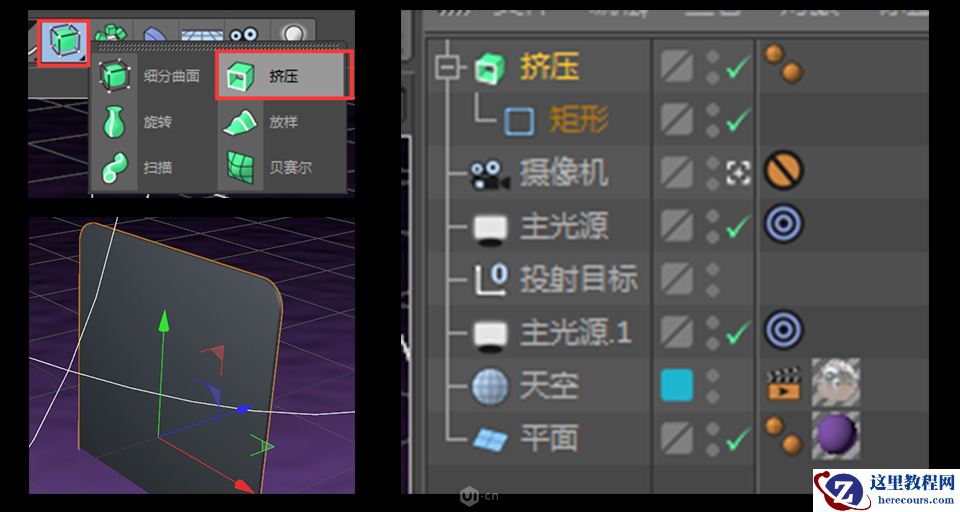
Task: Click the target tag on 主光源
Action: tap(784, 223)
